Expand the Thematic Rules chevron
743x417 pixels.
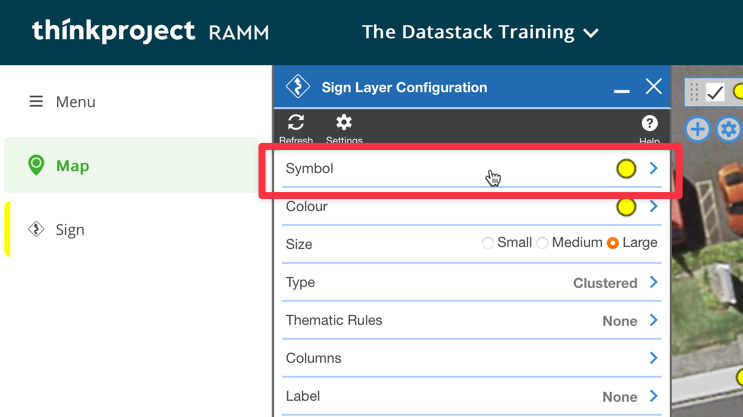[654, 320]
